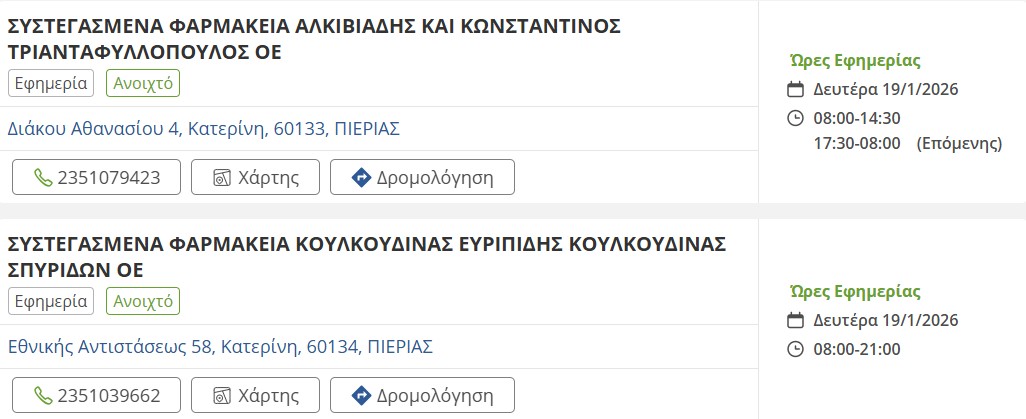Viewport: 1026px width, 419px height.
Task: Click map icon on first pharmacy's Χάρτης button
Action: point(223,178)
